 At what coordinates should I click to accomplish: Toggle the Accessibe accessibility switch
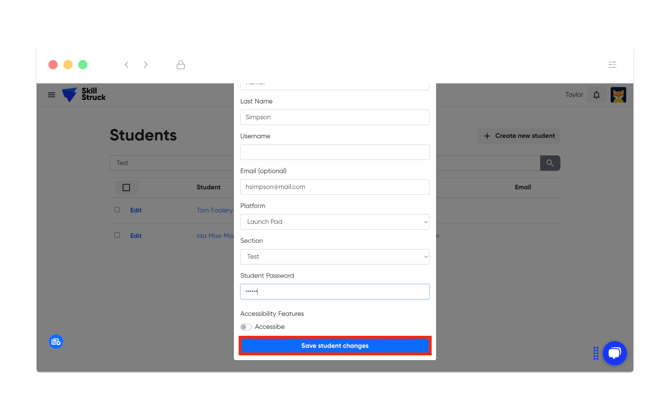(x=246, y=327)
